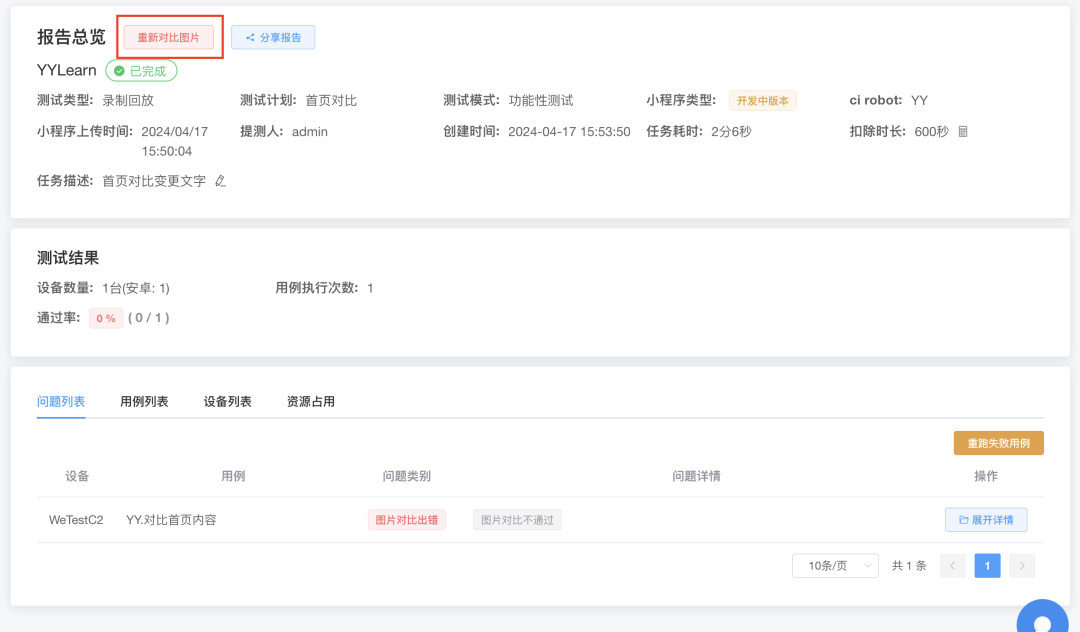The width and height of the screenshot is (1080, 632).
Task: Click the 测试结果 heading
Action: (68, 258)
